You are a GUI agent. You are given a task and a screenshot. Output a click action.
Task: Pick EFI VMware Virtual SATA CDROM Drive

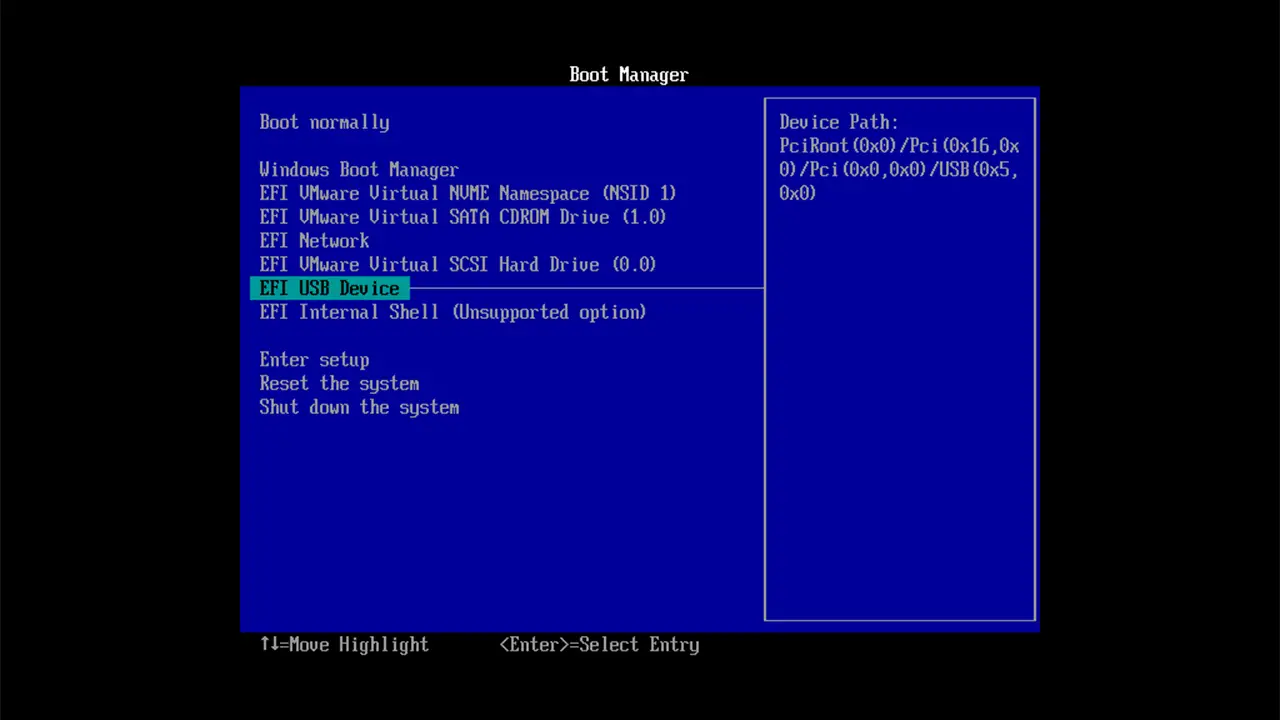[x=463, y=217]
